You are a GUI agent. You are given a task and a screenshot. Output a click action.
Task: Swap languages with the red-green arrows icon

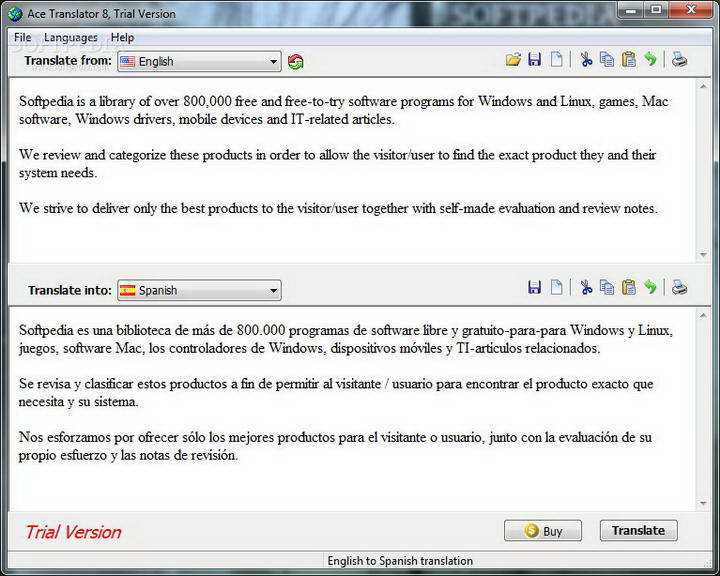[296, 62]
